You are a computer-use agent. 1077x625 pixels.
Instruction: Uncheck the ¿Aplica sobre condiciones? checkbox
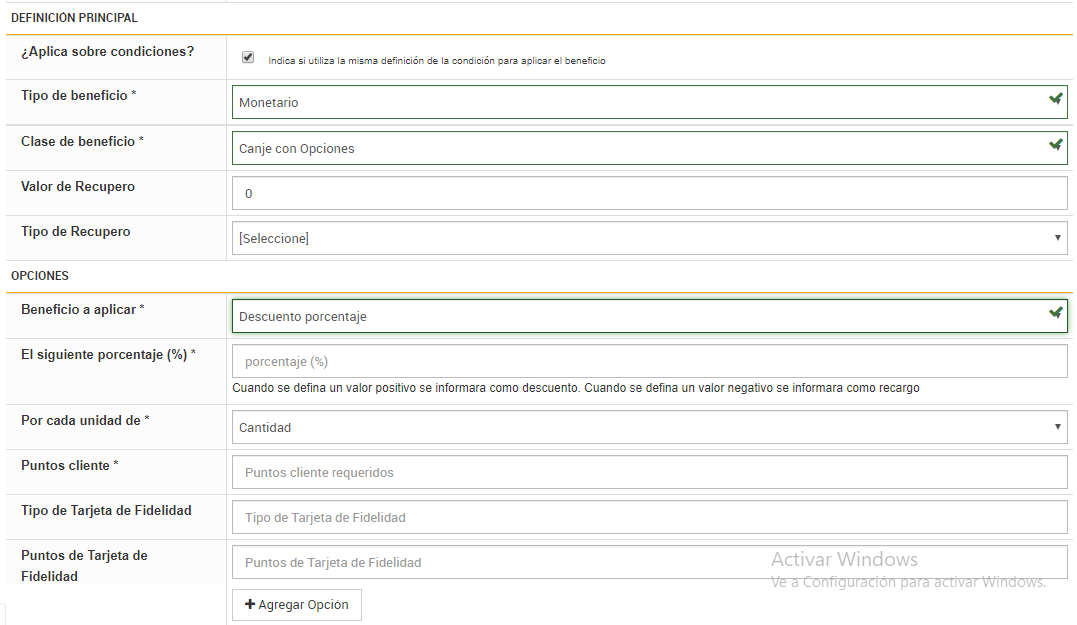coord(248,58)
